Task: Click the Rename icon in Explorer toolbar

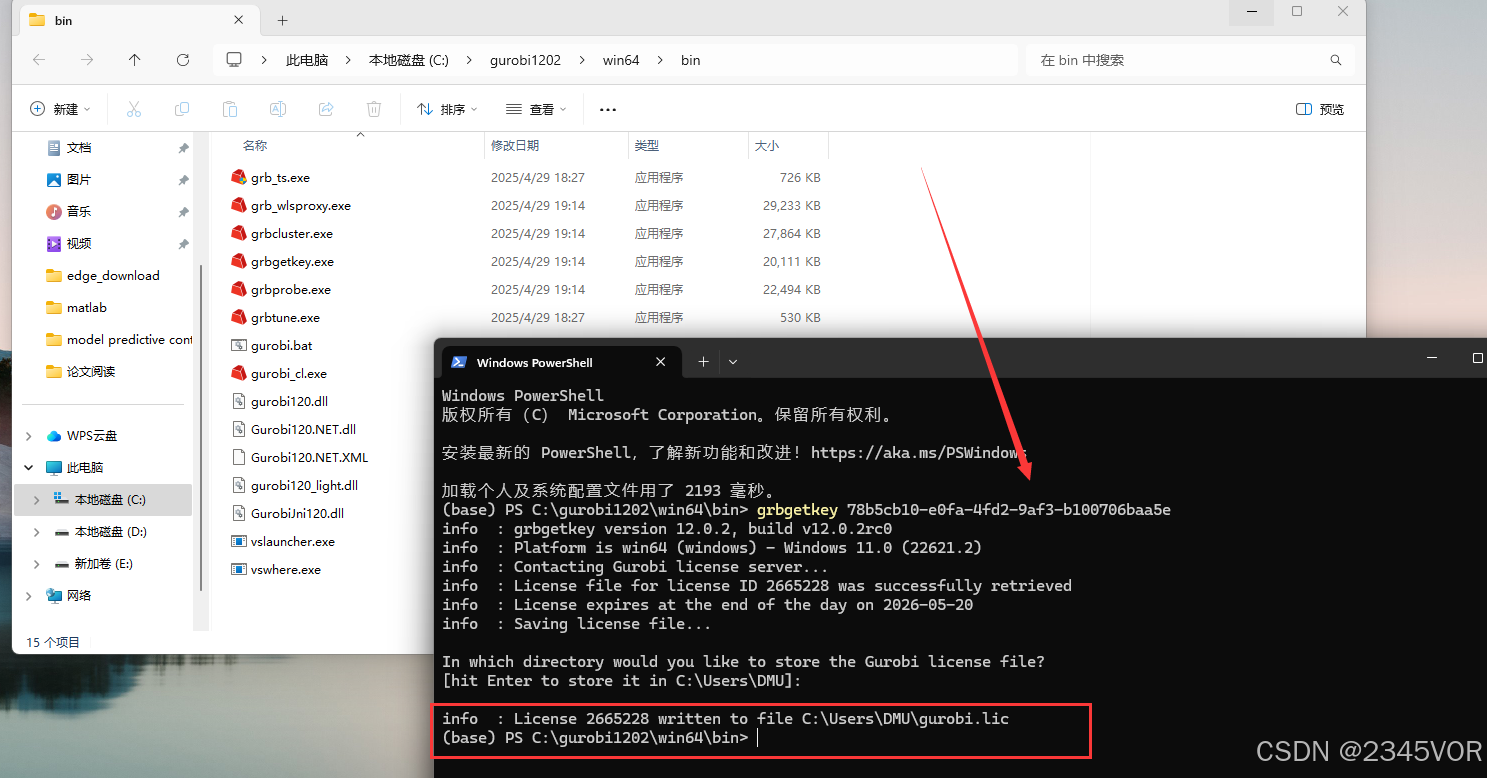Action: pos(278,109)
